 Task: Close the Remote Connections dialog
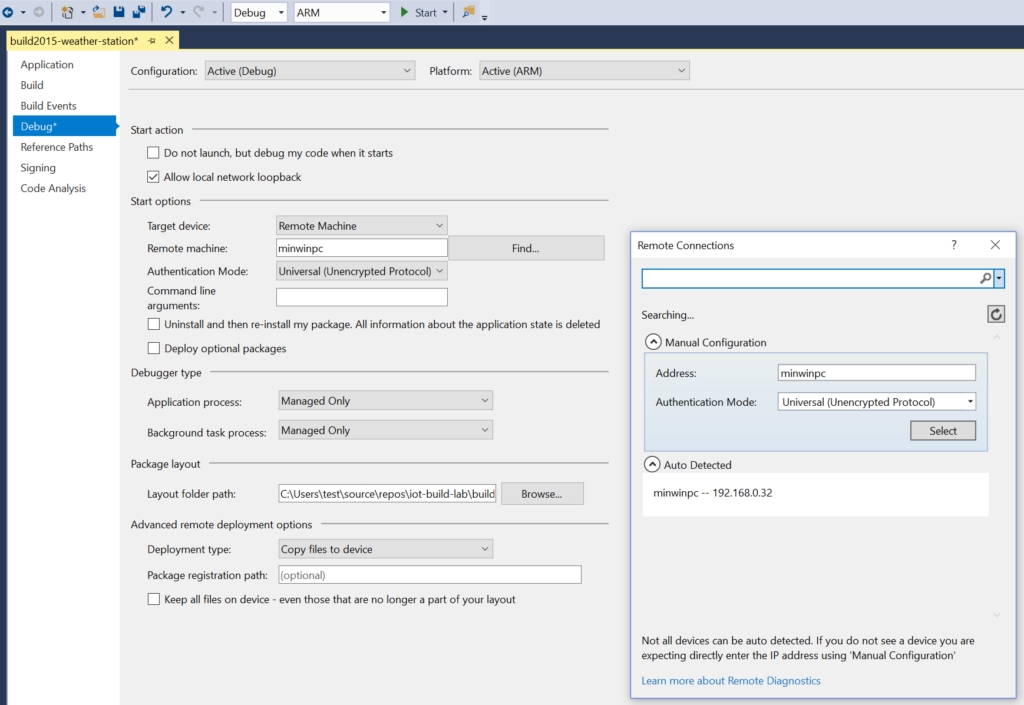pos(995,245)
